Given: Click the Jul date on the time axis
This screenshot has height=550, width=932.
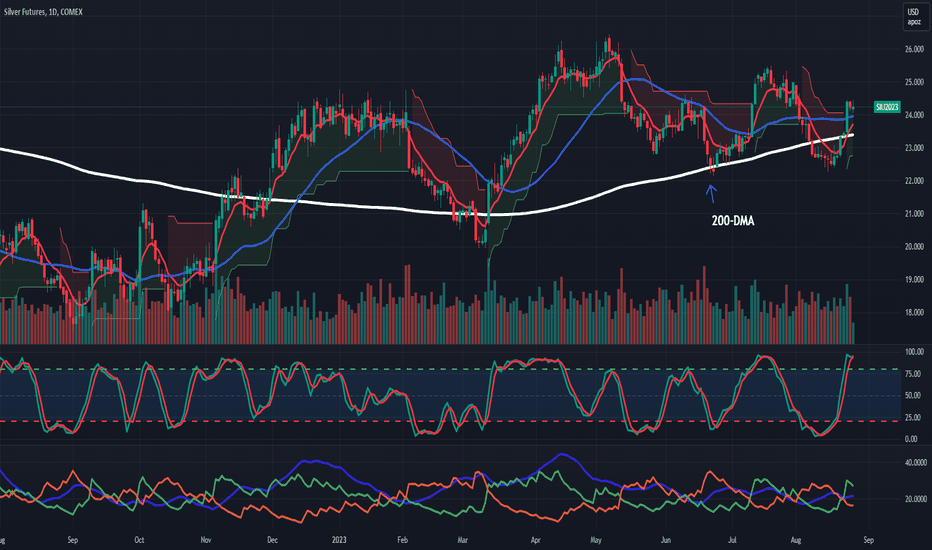Looking at the screenshot, I should coord(732,540).
